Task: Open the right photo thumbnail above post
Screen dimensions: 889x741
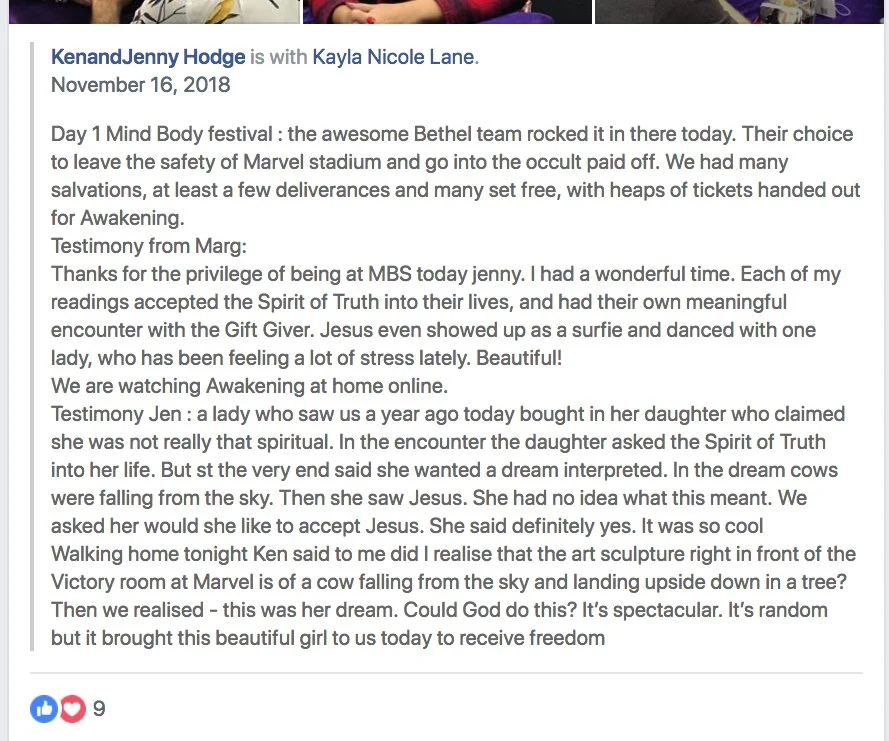Action: [741, 11]
